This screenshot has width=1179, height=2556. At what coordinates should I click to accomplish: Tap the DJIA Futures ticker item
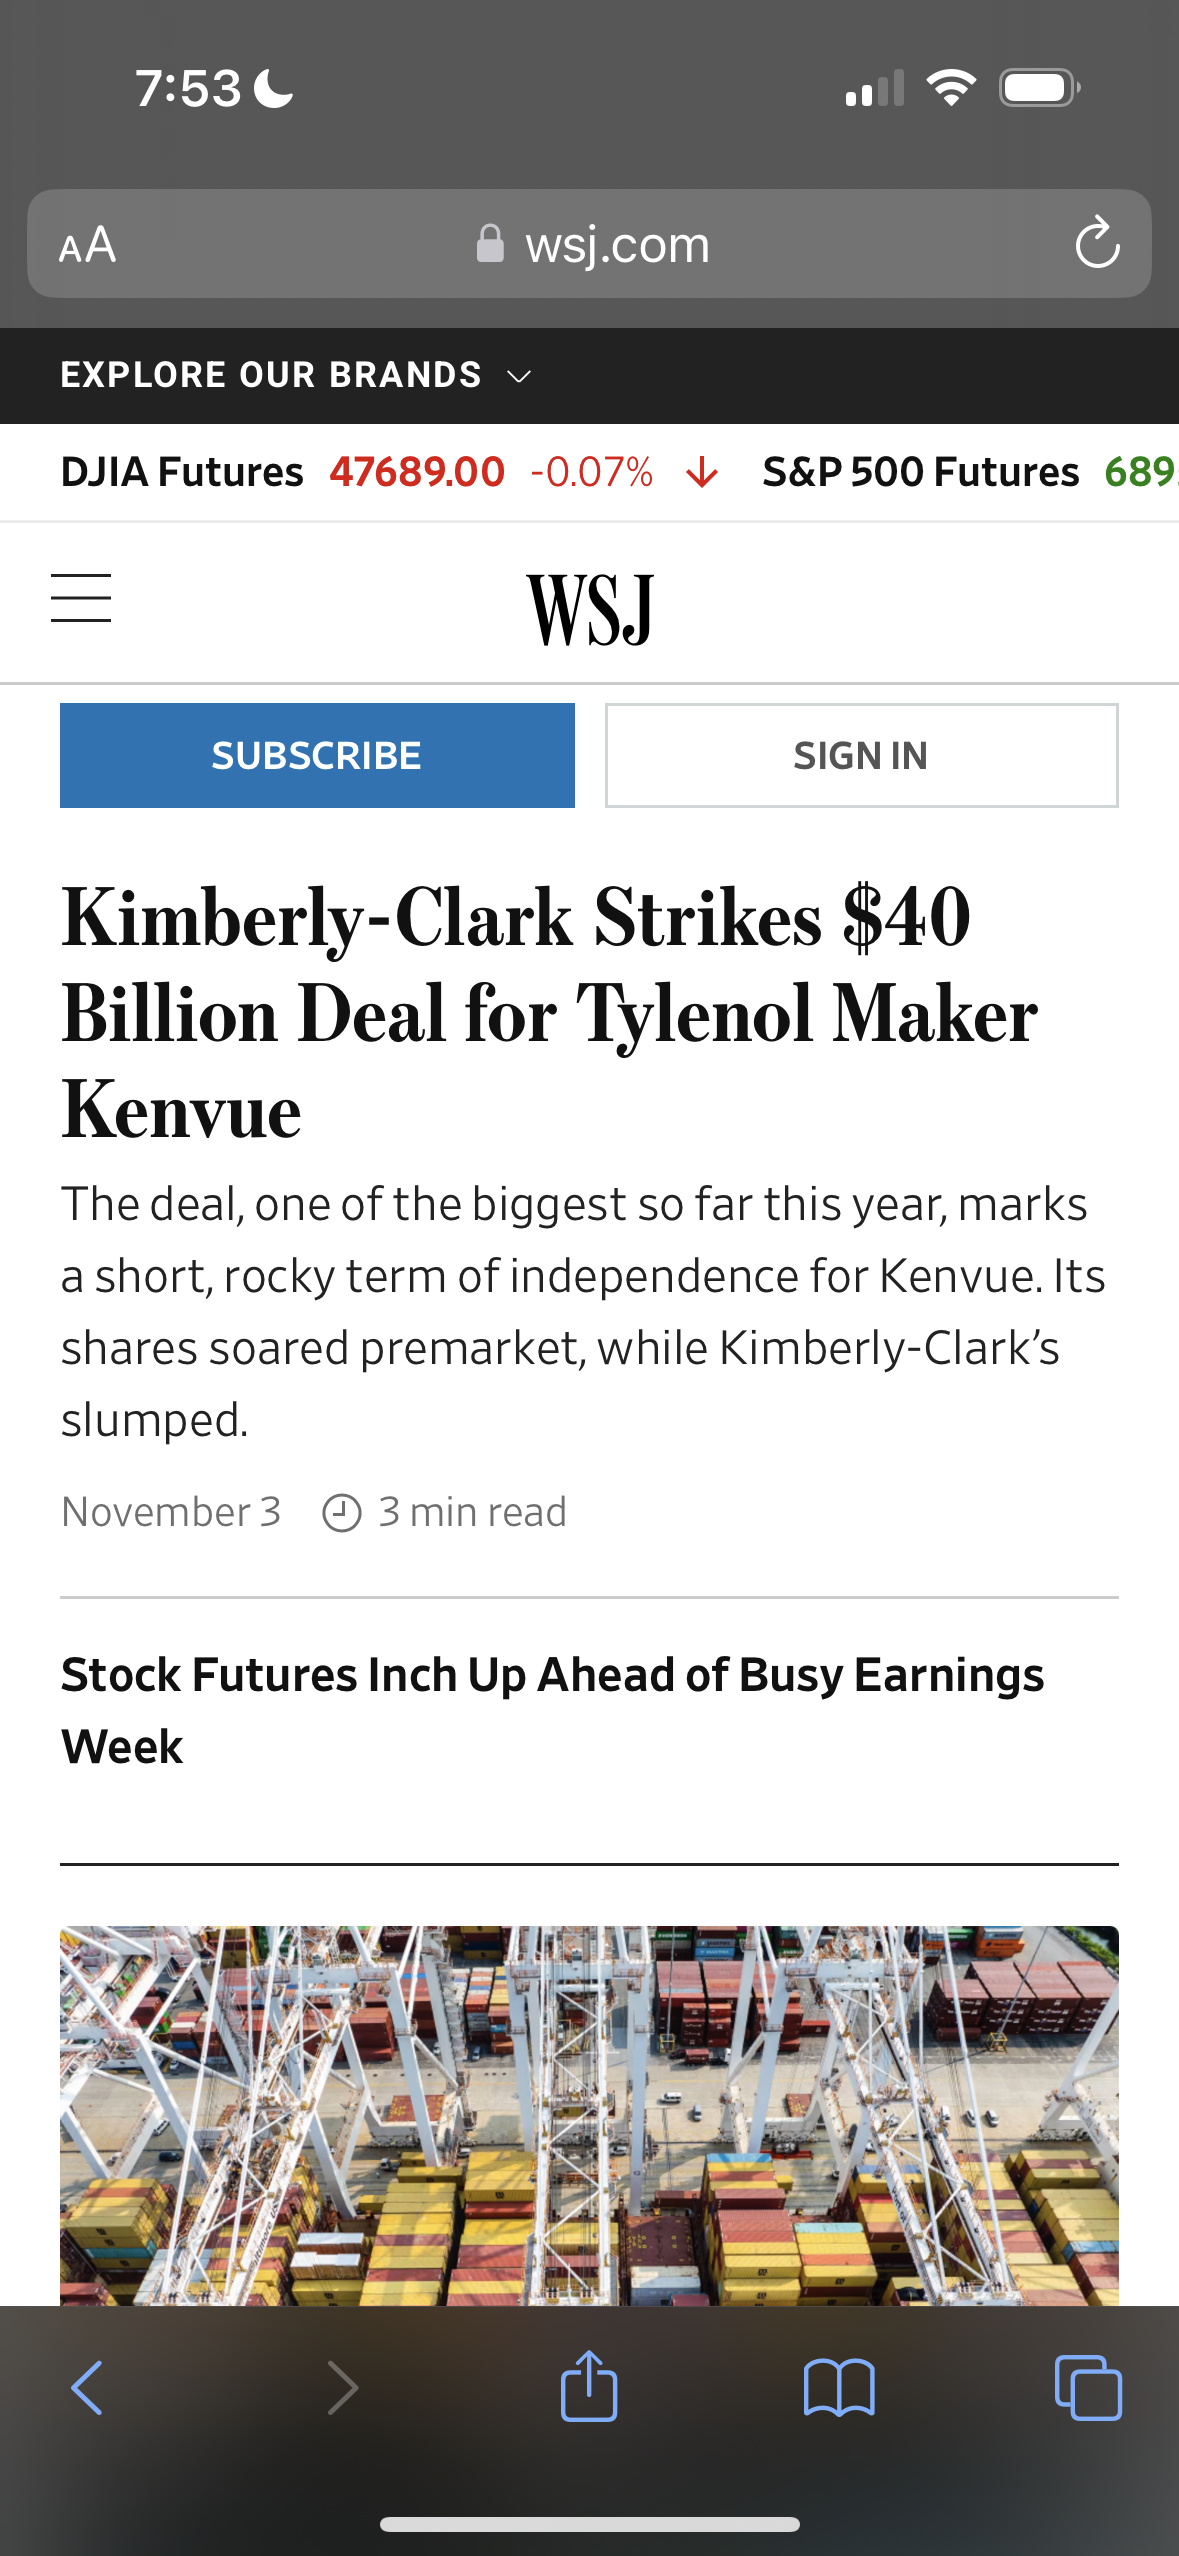pos(390,472)
